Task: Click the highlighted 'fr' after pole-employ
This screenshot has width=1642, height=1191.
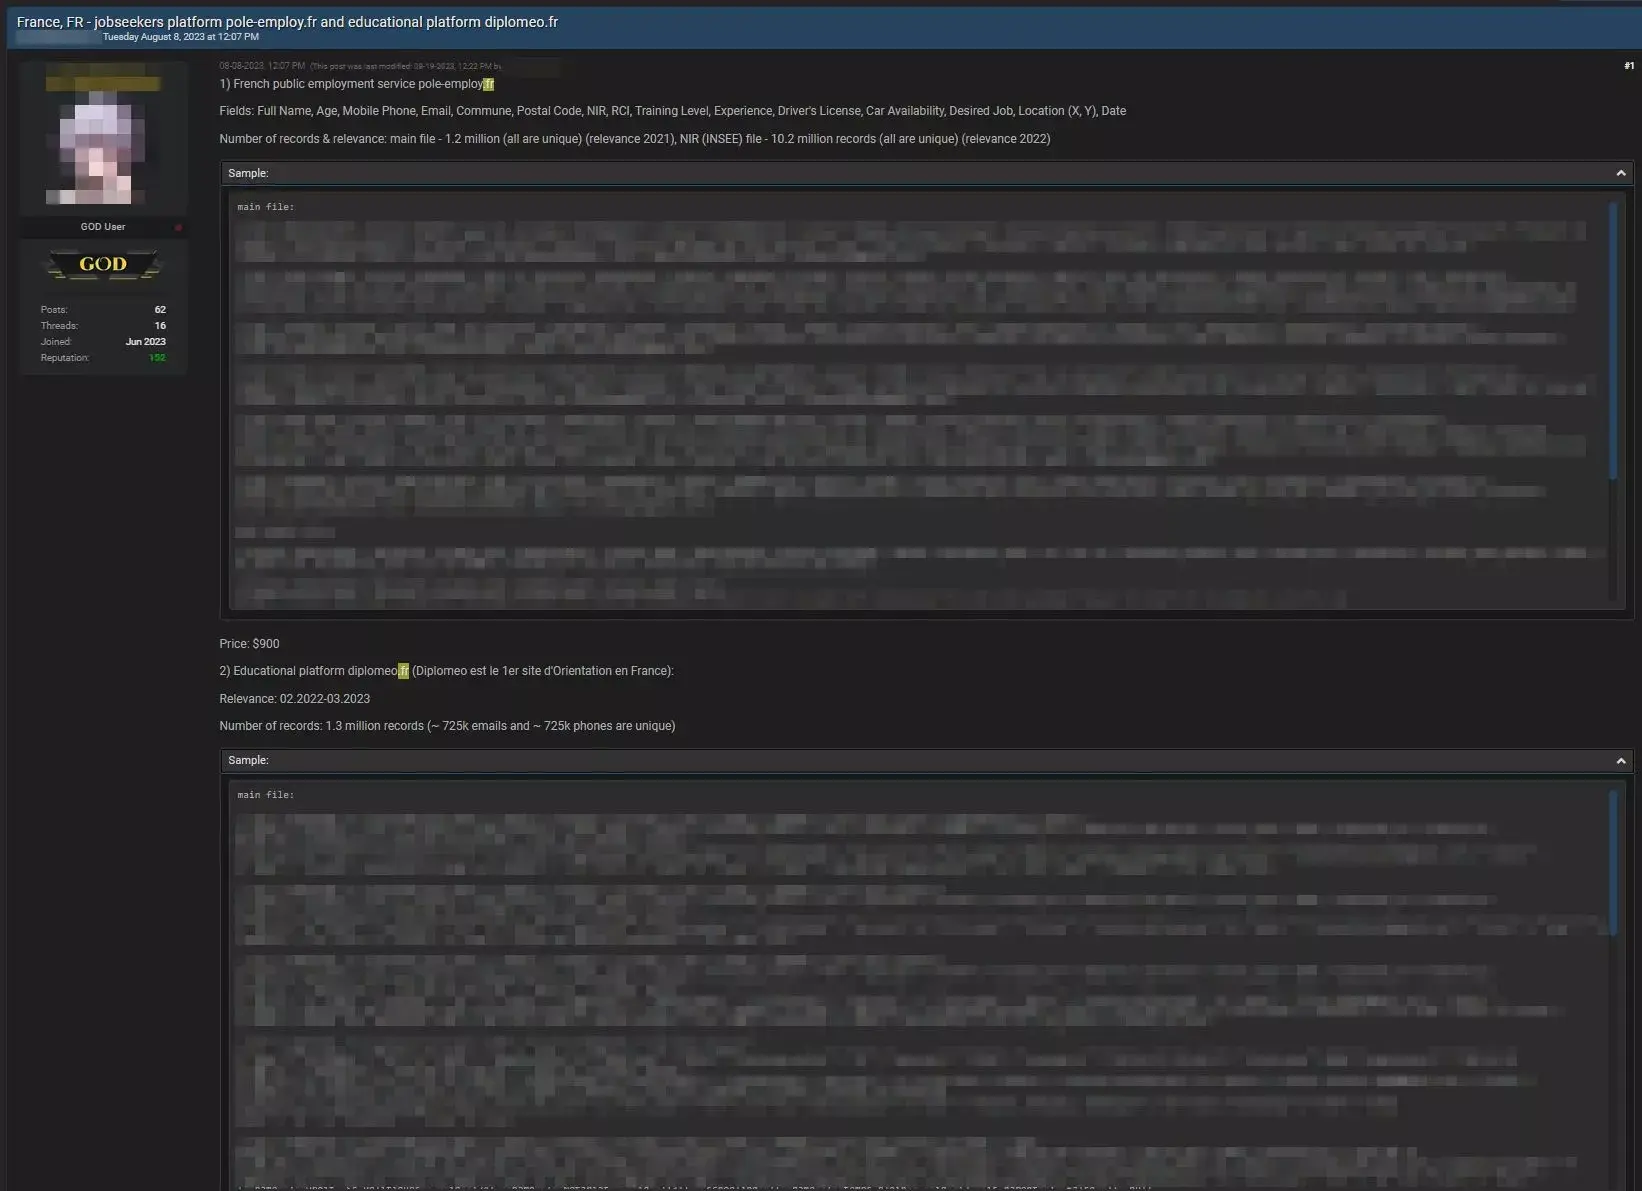Action: (489, 85)
